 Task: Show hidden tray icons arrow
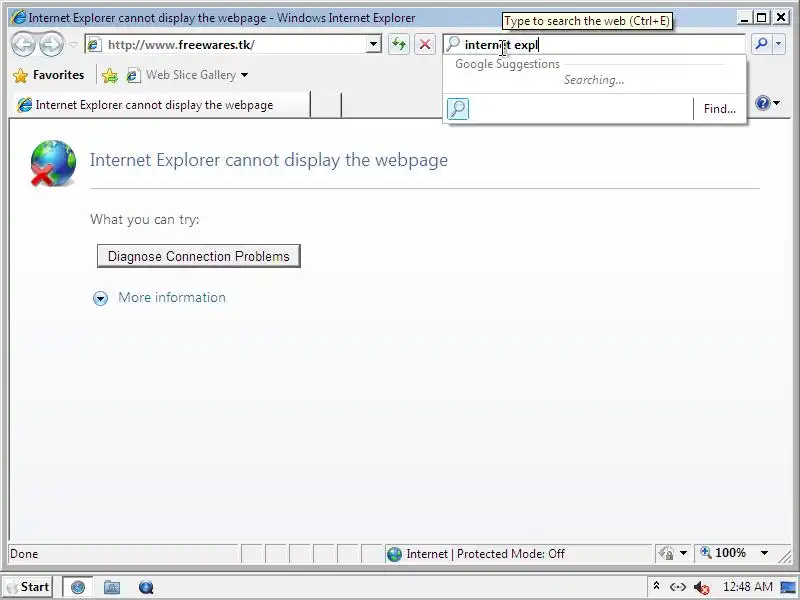point(657,586)
